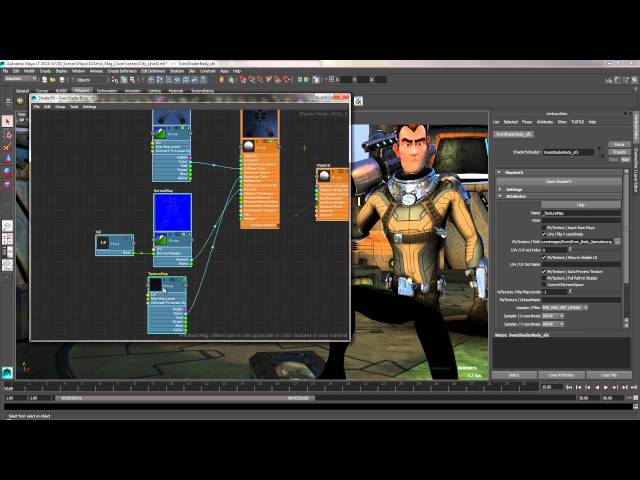Click the Open Scene folder icon

coord(53,80)
